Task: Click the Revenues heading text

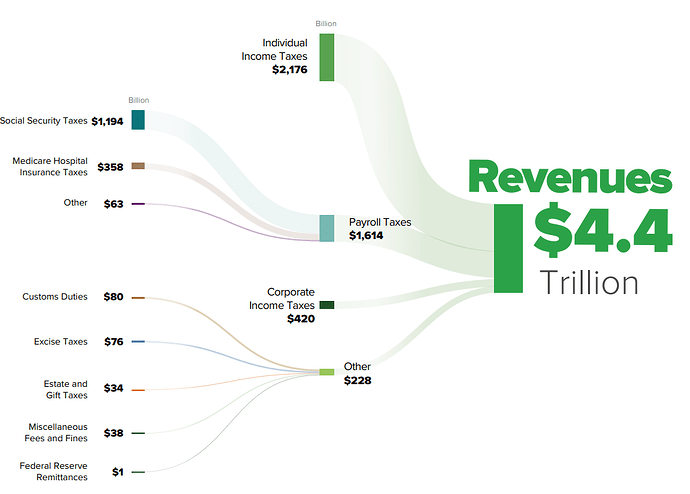Action: pyautogui.click(x=570, y=177)
